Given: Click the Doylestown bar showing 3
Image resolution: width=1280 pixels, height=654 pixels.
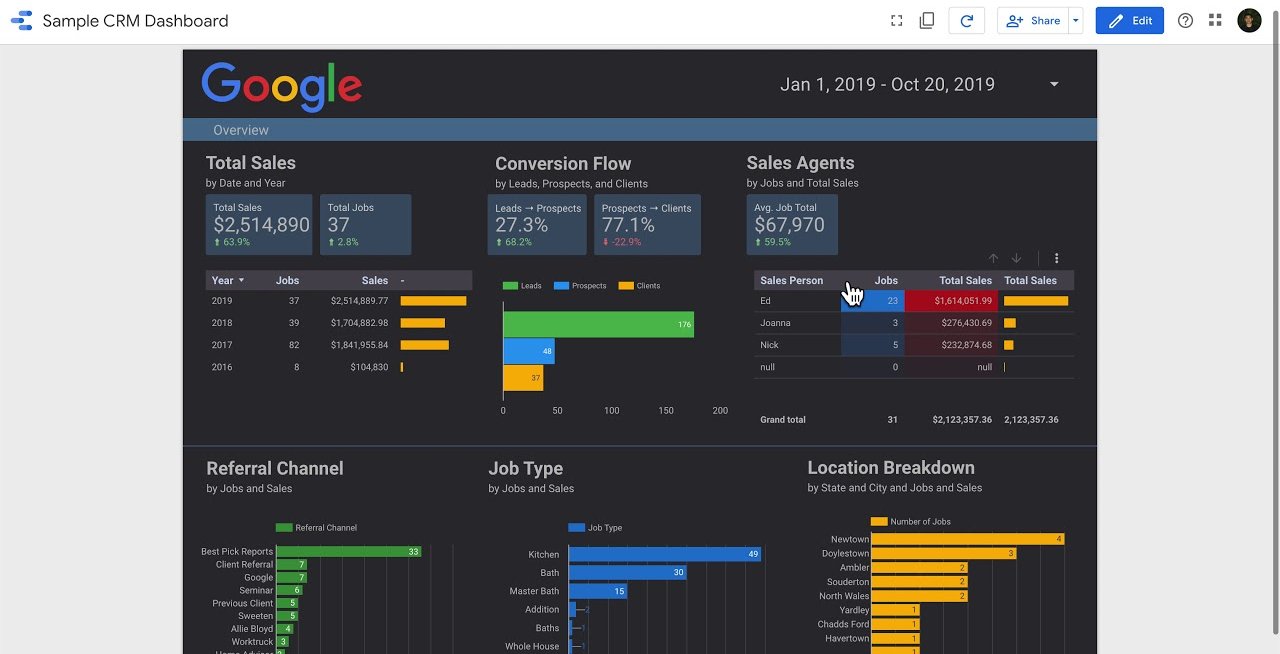Looking at the screenshot, I should [944, 553].
